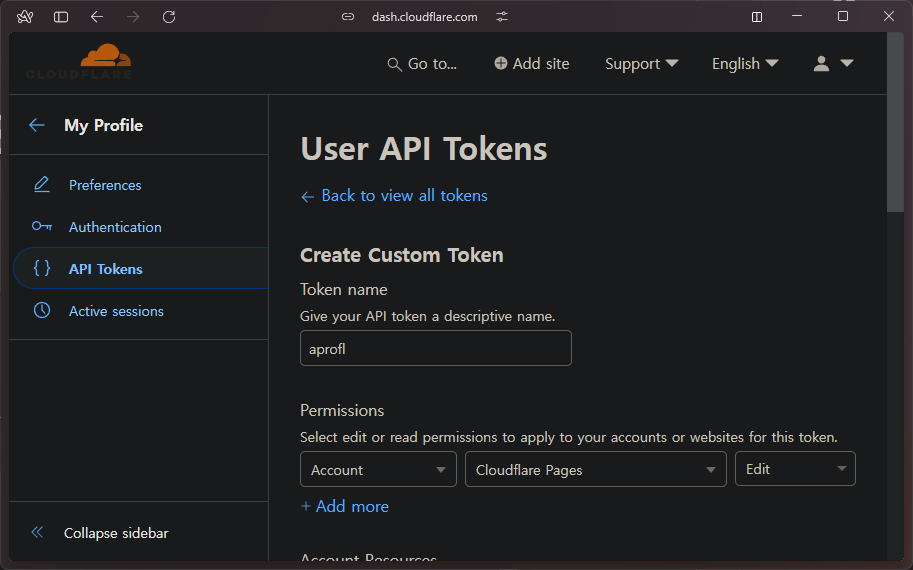
Task: Click the plus icon for Add site
Action: (500, 63)
